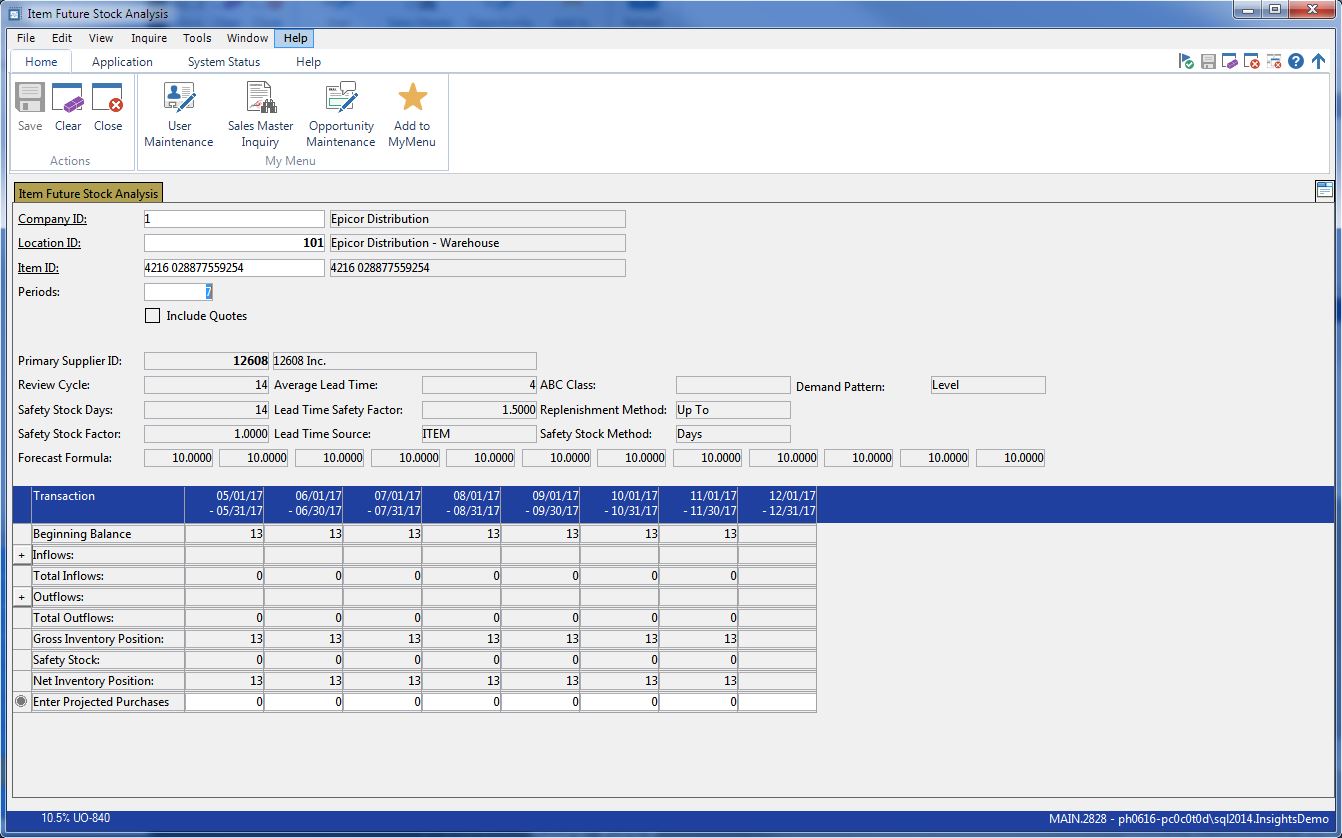Click the Item ID label link
Image resolution: width=1342 pixels, height=838 pixels.
[40, 268]
